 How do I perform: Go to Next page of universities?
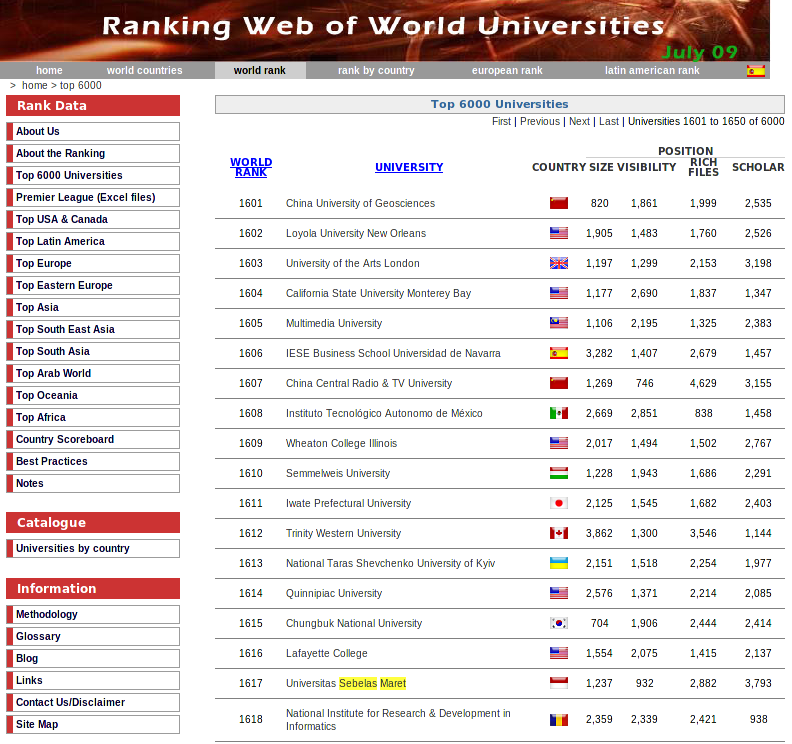[x=579, y=121]
